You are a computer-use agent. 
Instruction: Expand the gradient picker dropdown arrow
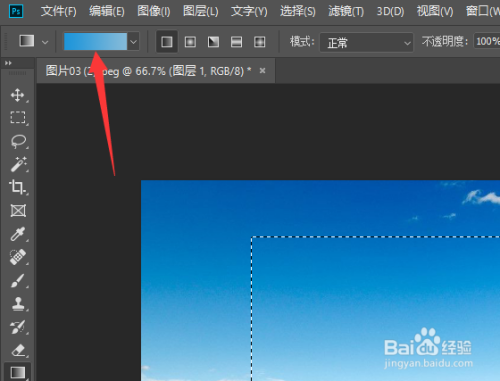133,42
